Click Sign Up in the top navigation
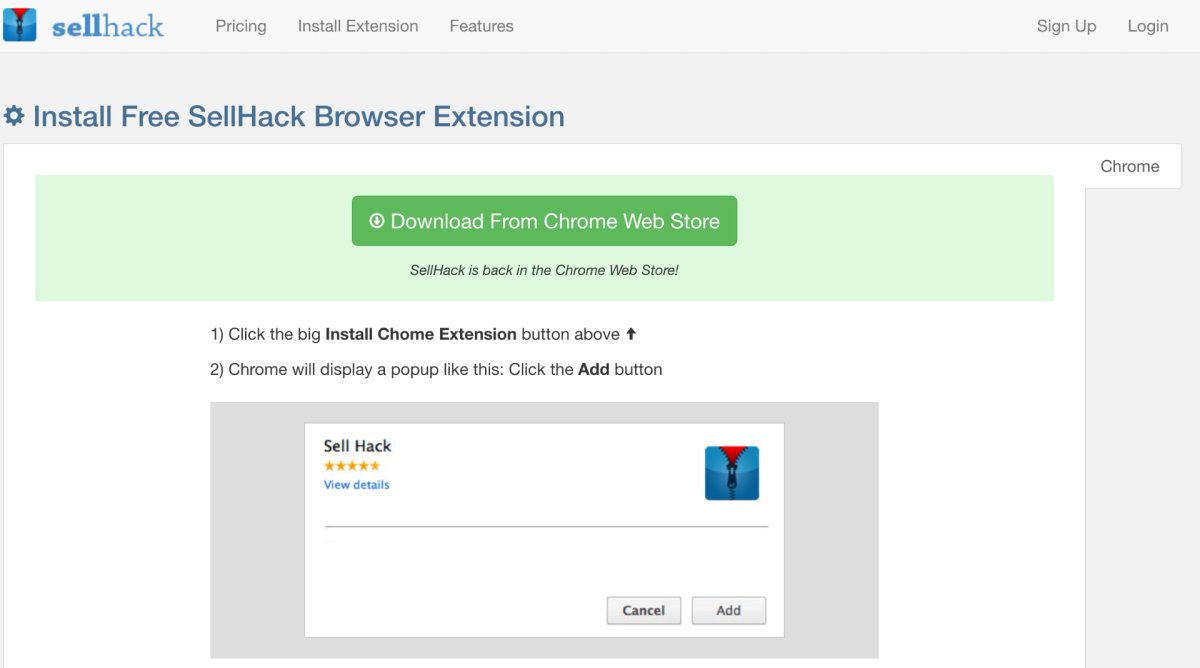This screenshot has height=668, width=1200. (x=1066, y=26)
